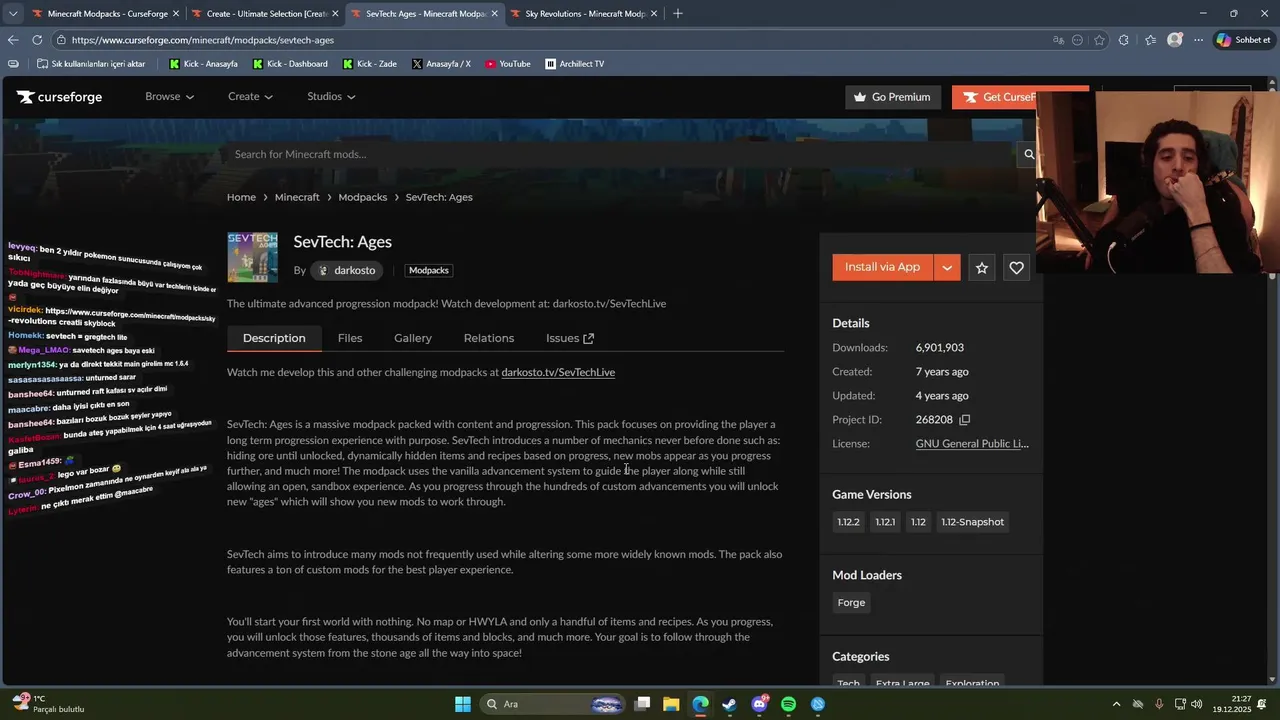Open the notification bell in taskbar
This screenshot has width=1280, height=720.
[x=1261, y=704]
